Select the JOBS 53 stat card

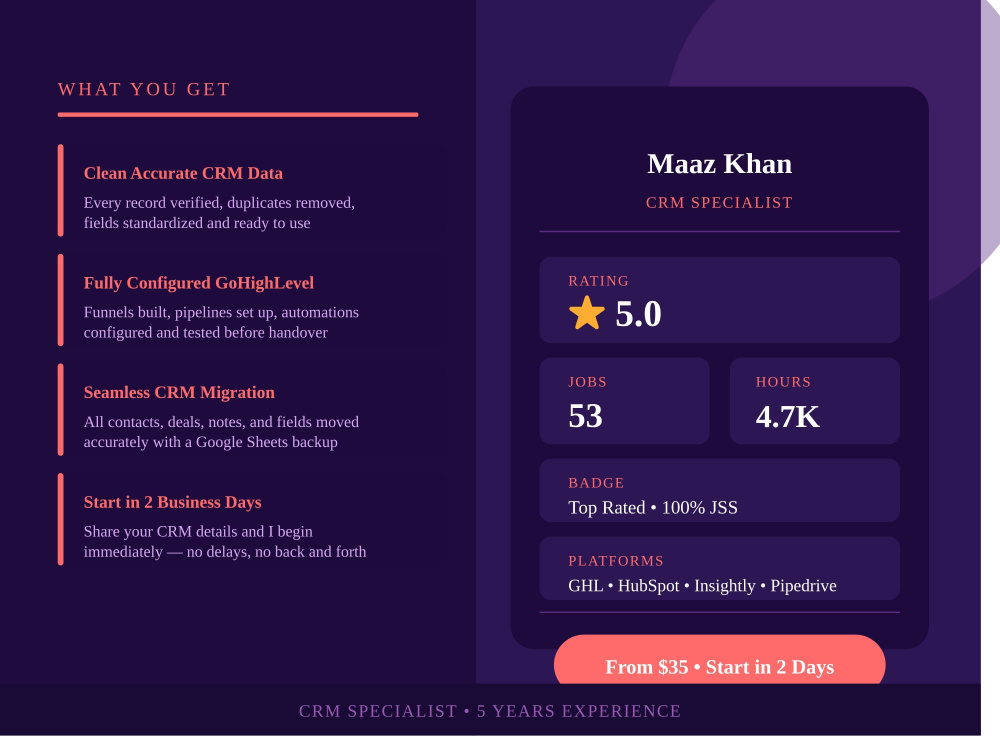pyautogui.click(x=624, y=401)
